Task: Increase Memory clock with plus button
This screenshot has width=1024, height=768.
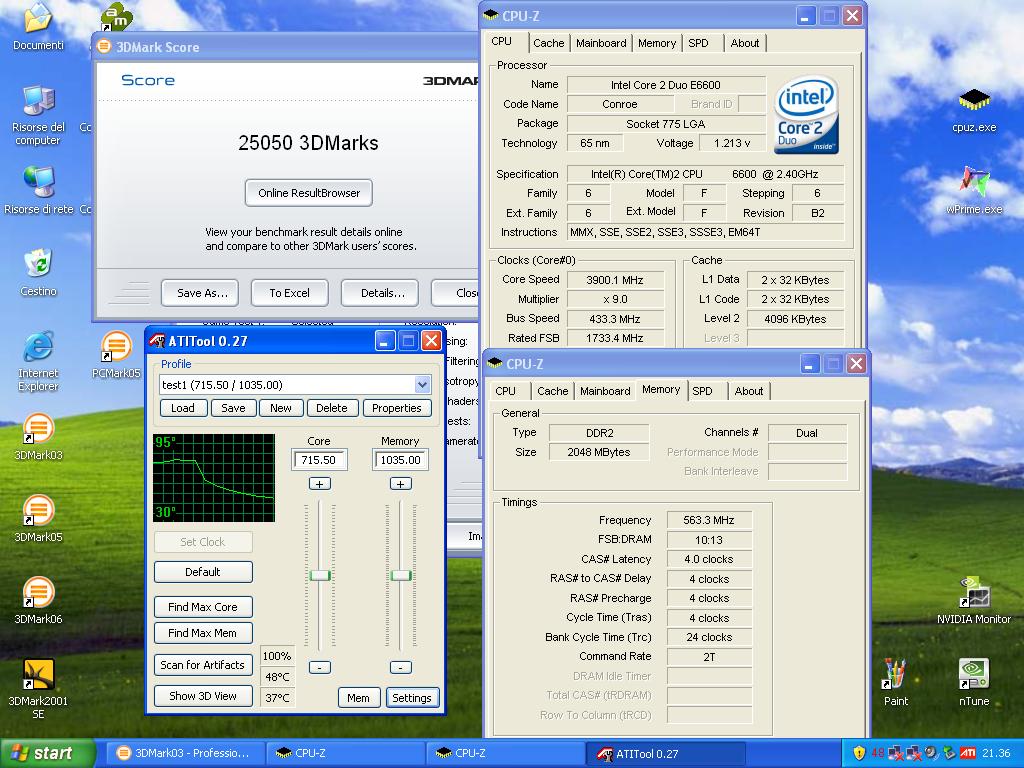Action: 400,484
